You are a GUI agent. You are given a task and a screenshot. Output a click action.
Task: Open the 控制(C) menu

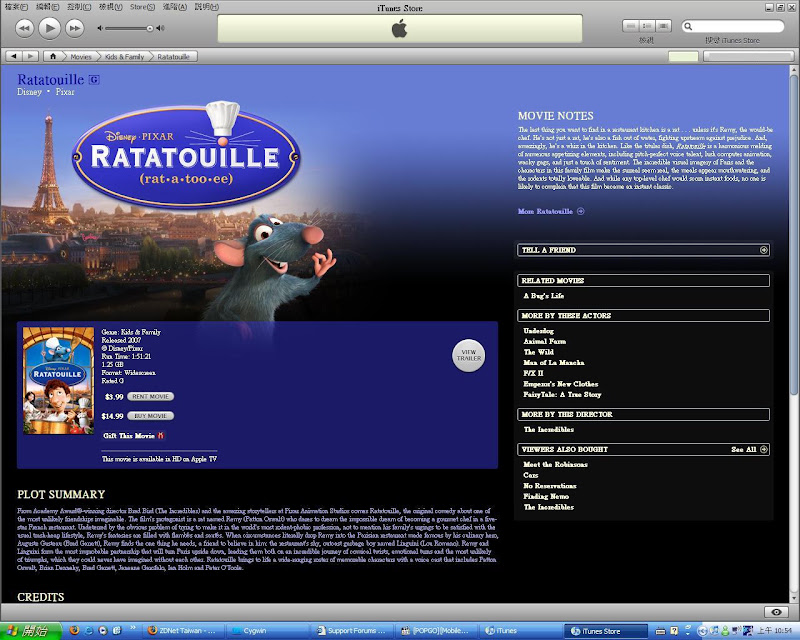pyautogui.click(x=79, y=7)
